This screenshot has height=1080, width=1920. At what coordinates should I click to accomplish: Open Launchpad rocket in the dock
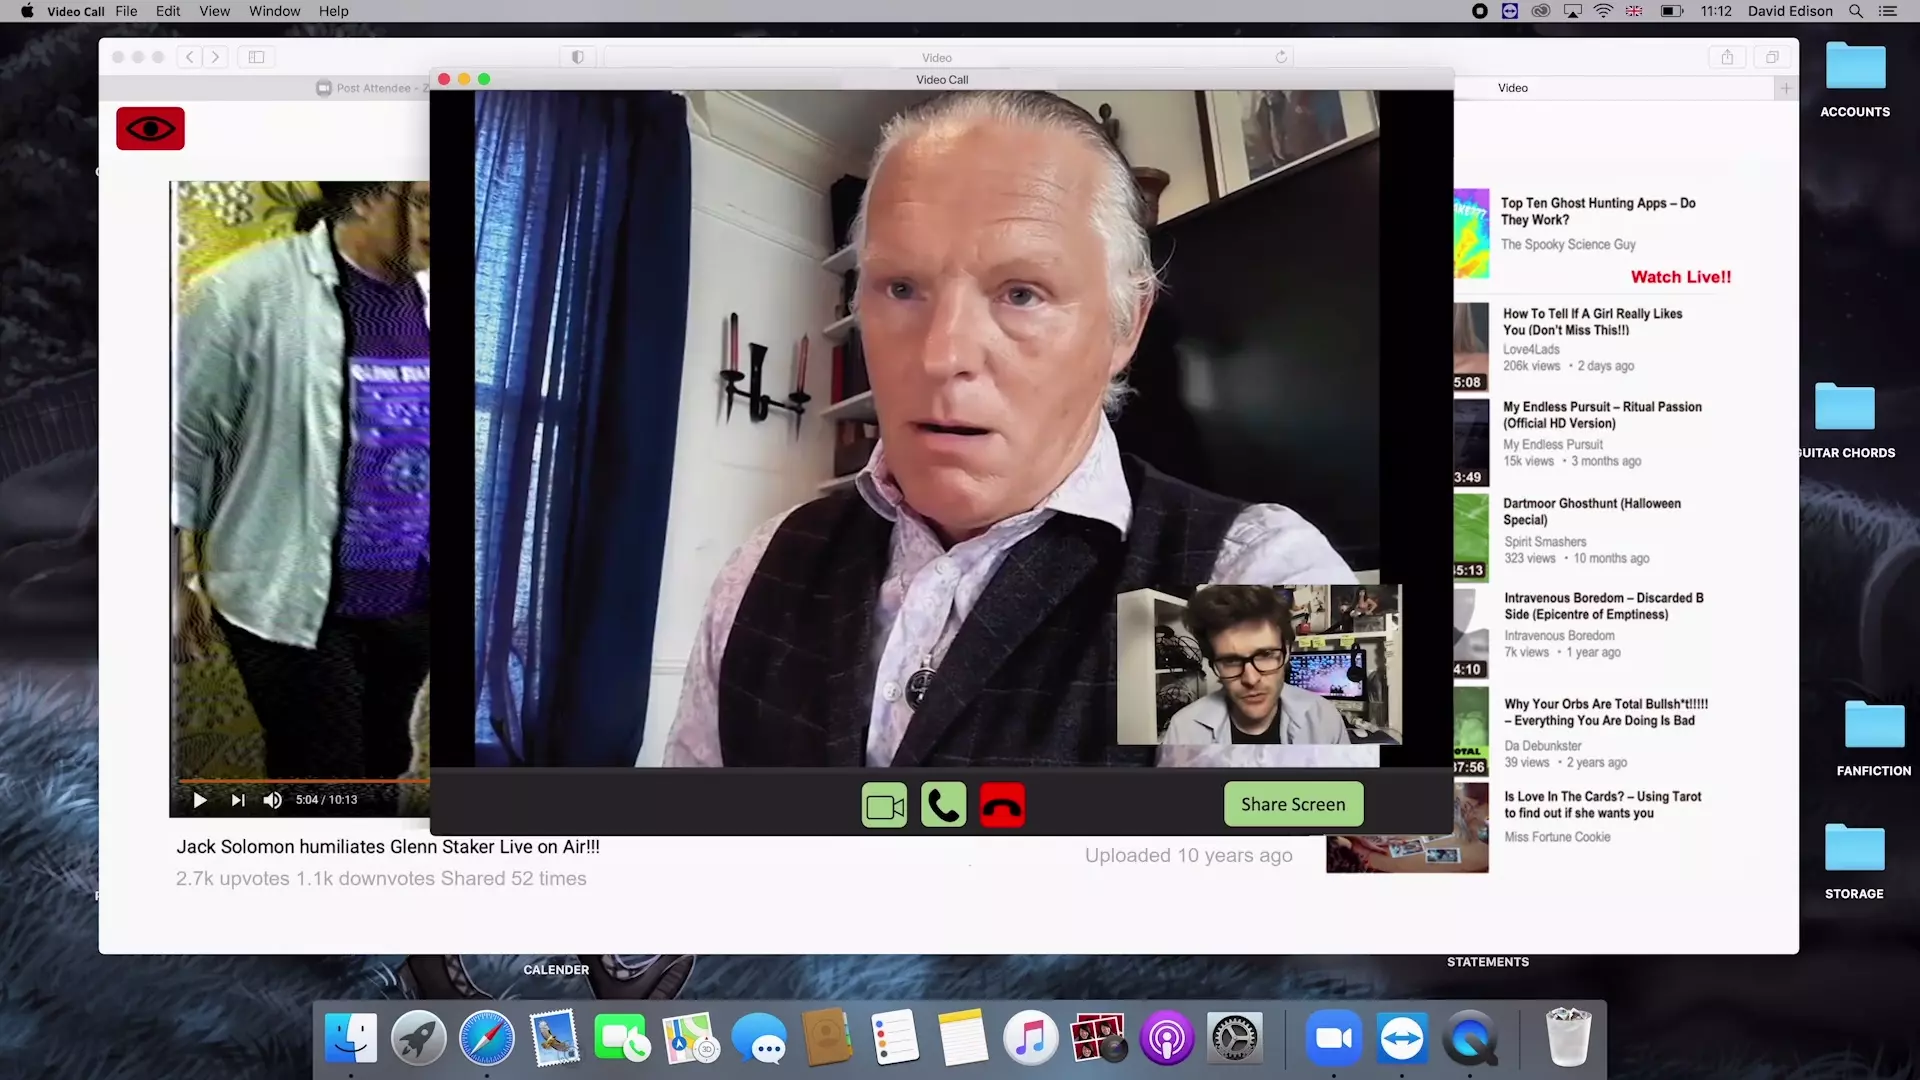(418, 1038)
